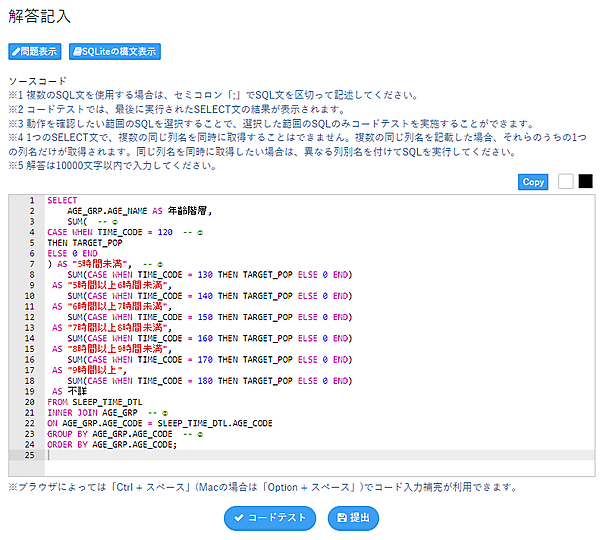
Task: Click line number 1 in the gutter
Action: tap(32, 200)
